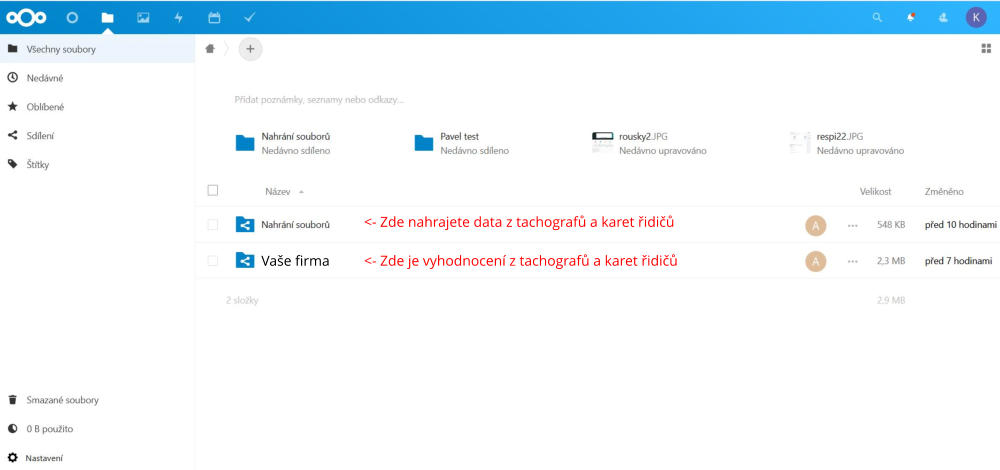The height and width of the screenshot is (470, 1000).
Task: Switch to grid view
Action: pos(986,48)
